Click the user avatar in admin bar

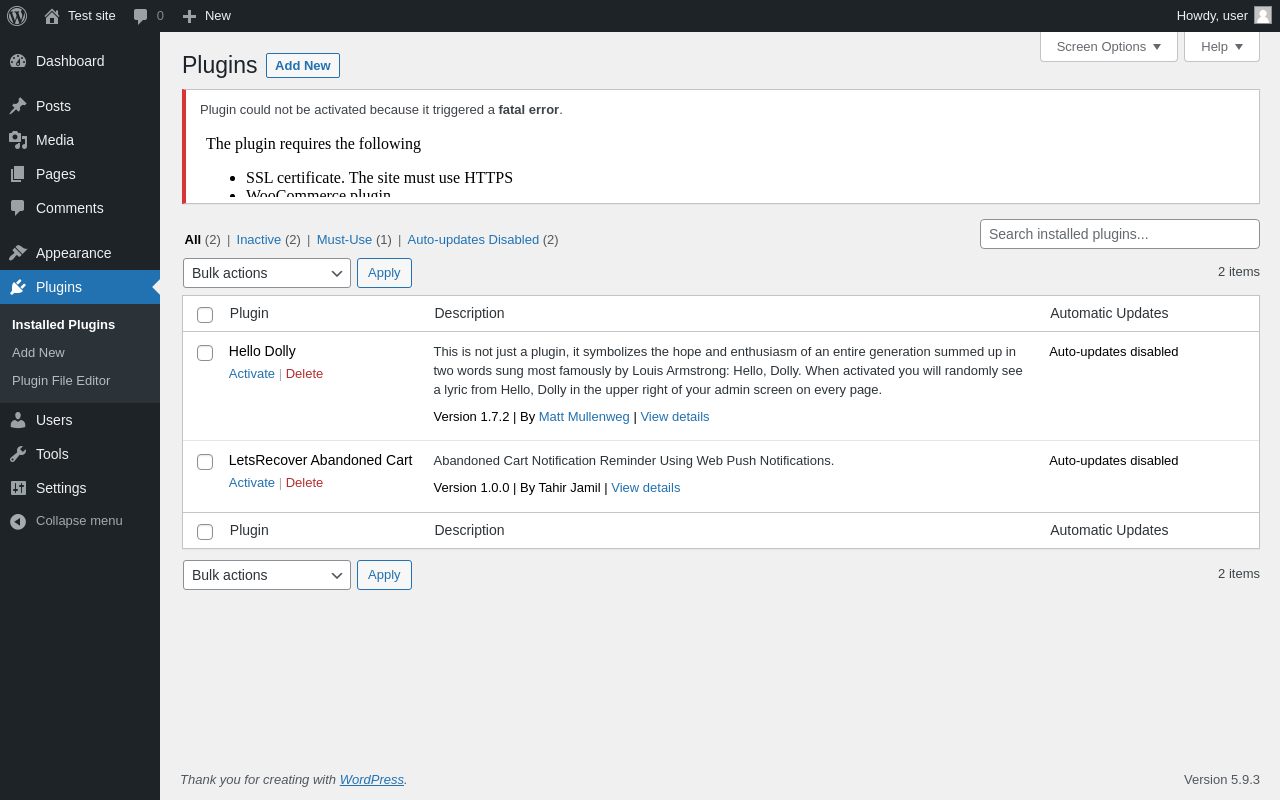point(1263,15)
